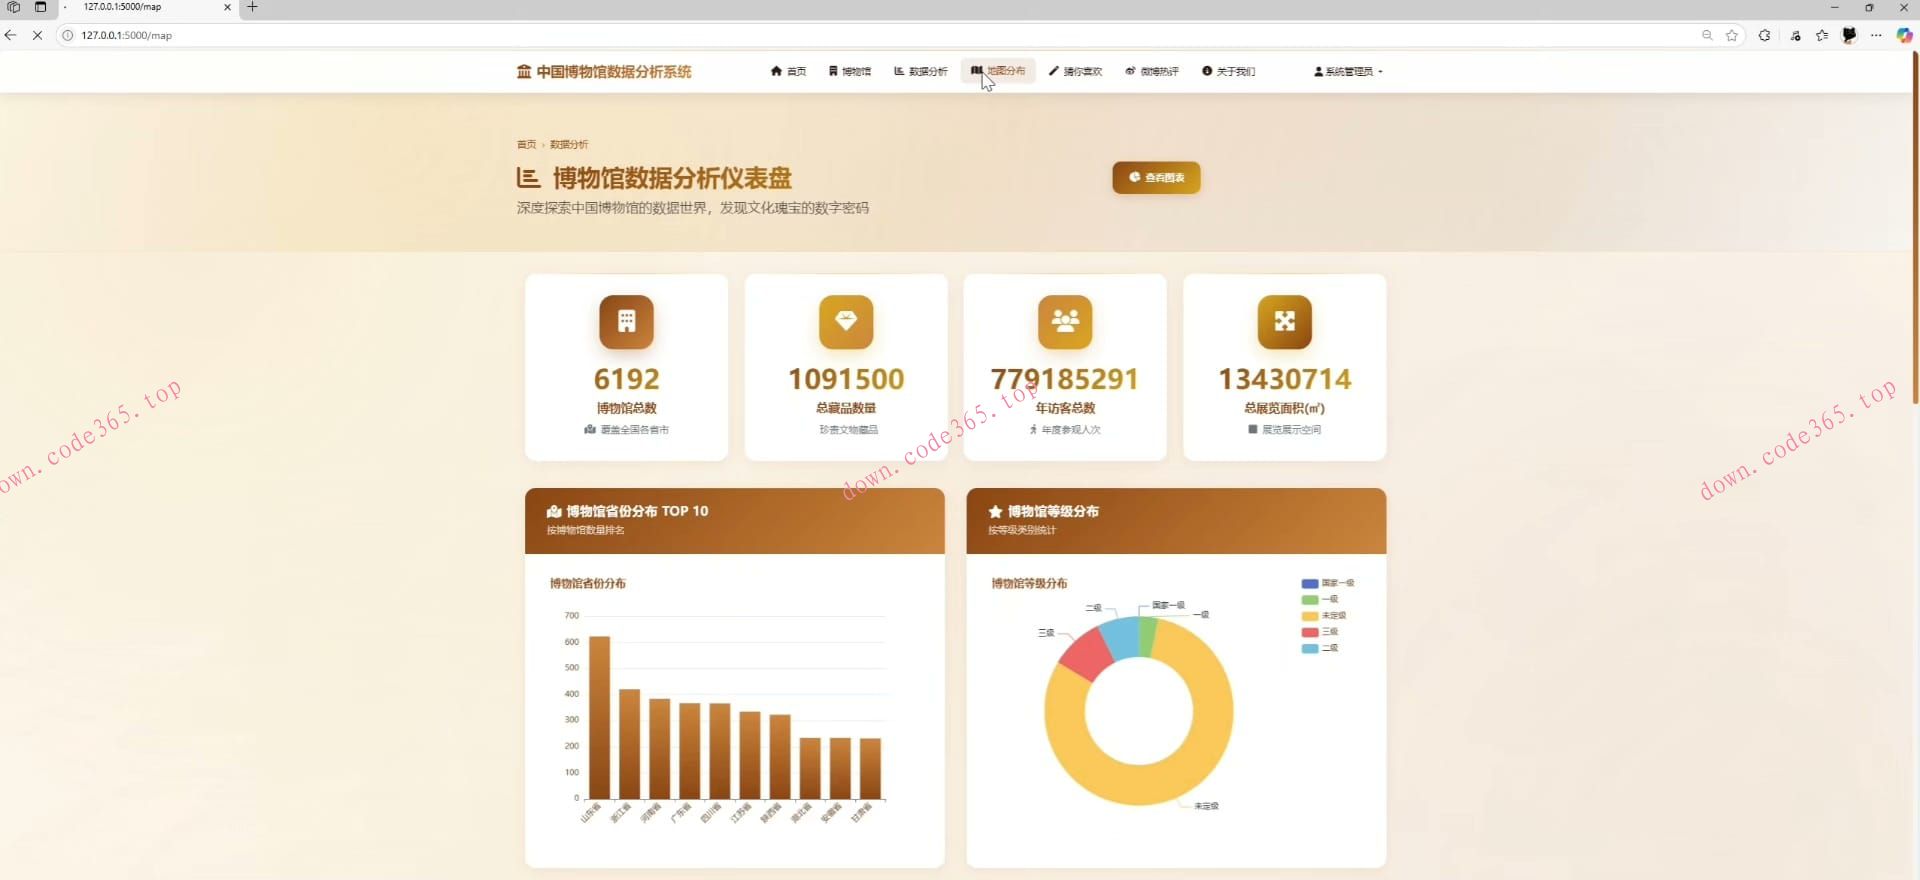Toggle the 三级 red legend item

pyautogui.click(x=1320, y=632)
